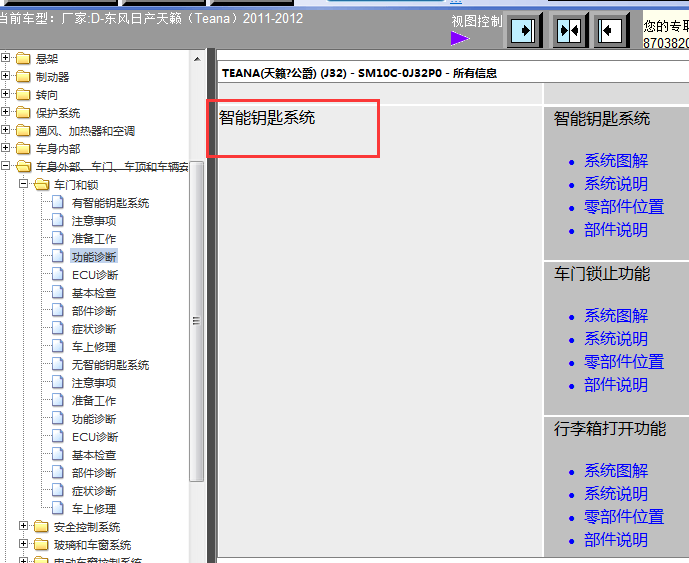Click the tree panel scrollbar thumb
Screen dimensions: 689x563
pos(196,321)
